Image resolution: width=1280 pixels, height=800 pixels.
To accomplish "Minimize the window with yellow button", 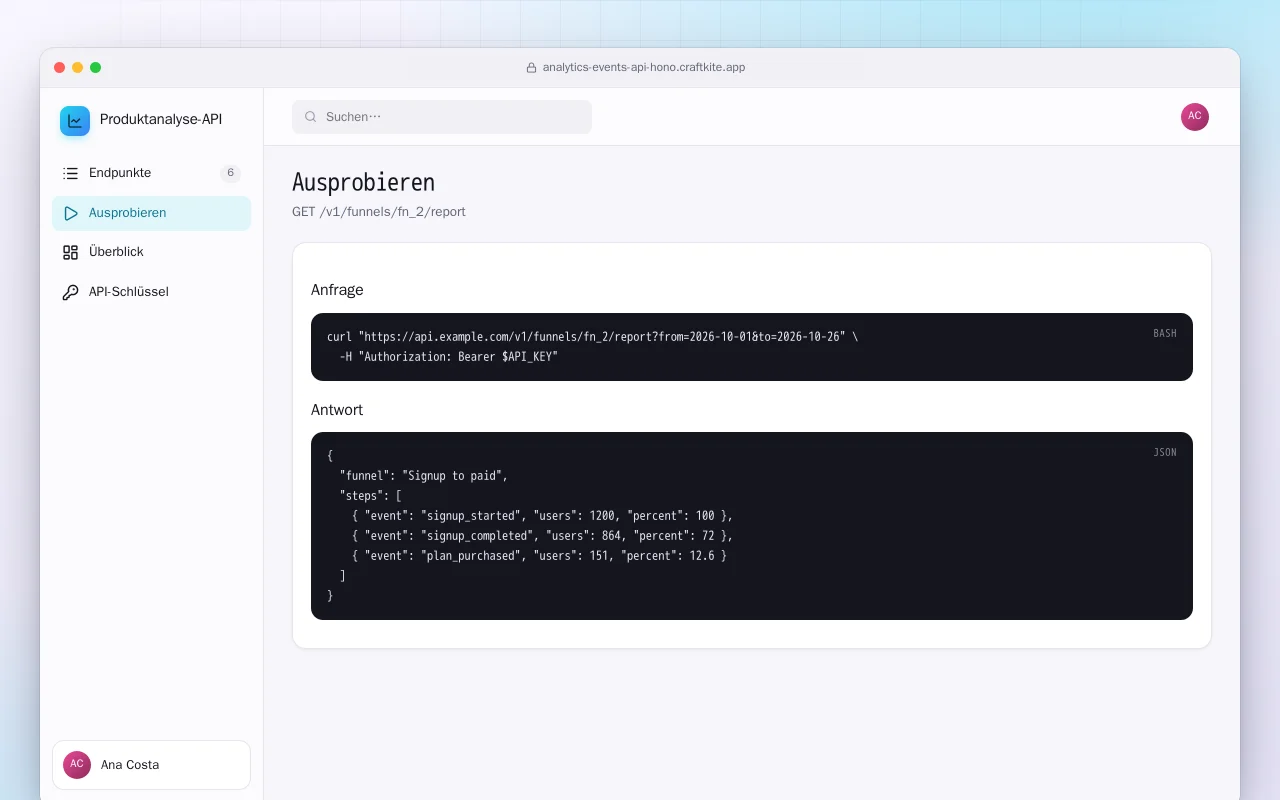I will pos(78,68).
